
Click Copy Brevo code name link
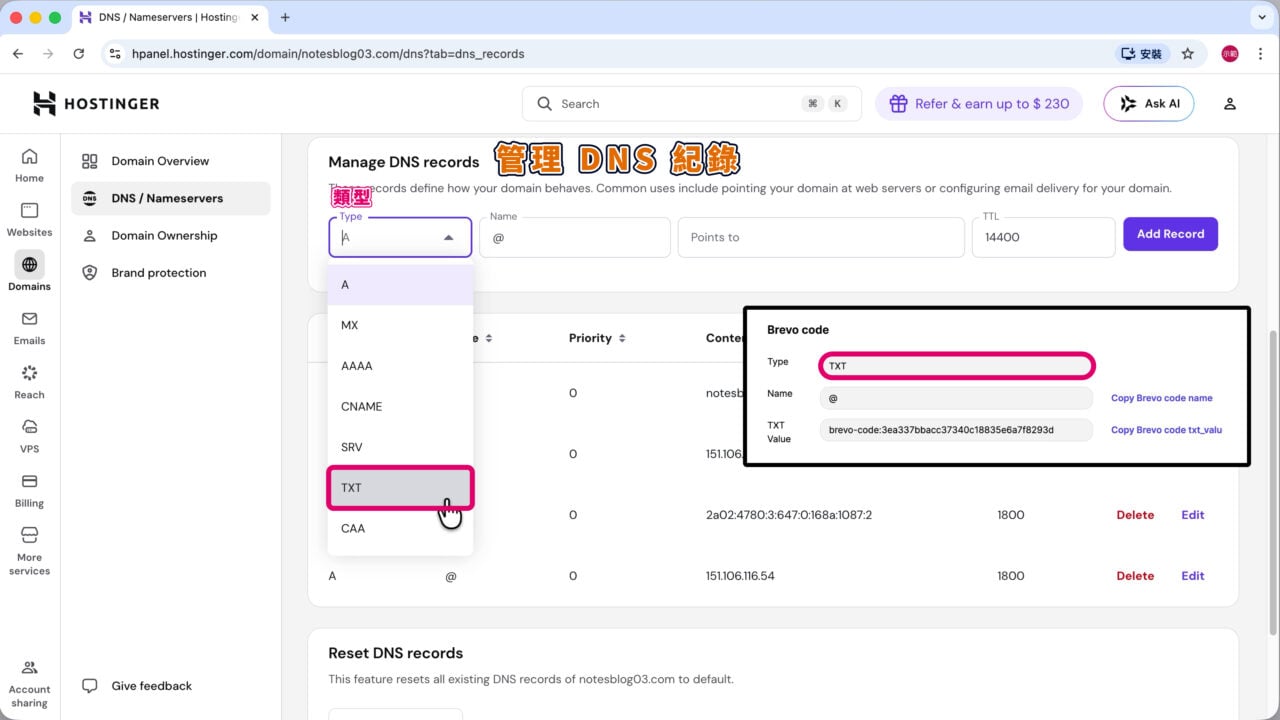[1161, 398]
